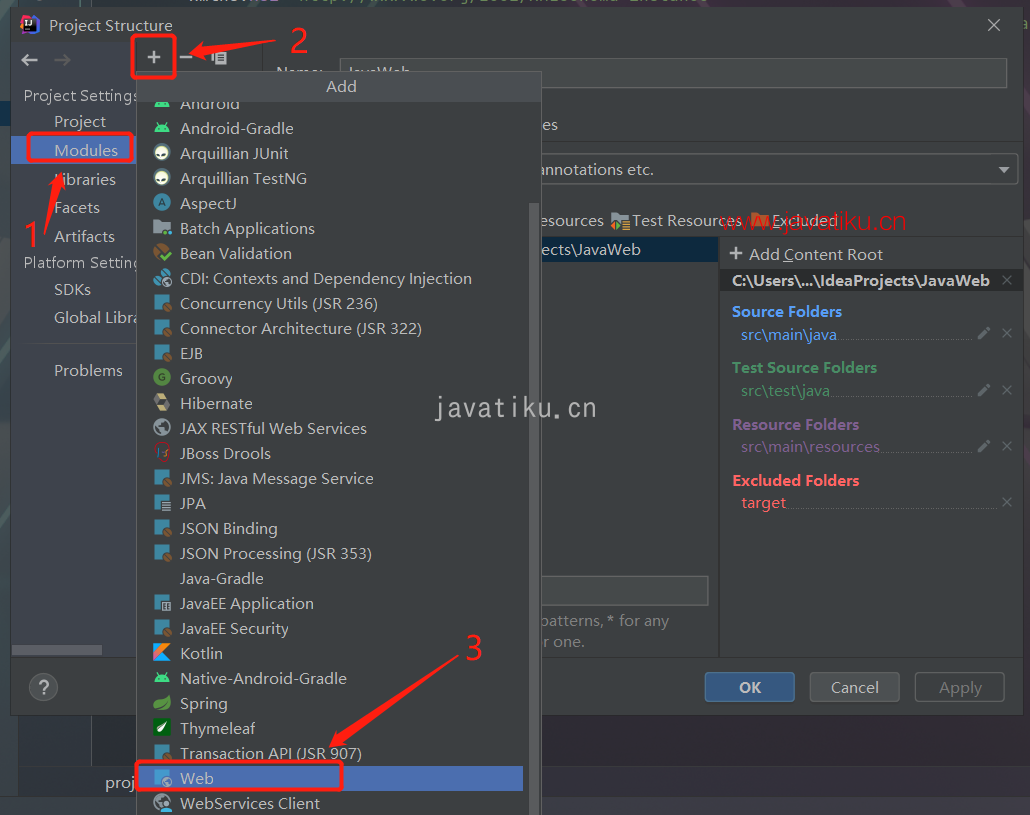Unmark src\main\resources with its X
This screenshot has width=1030, height=815.
1006,446
